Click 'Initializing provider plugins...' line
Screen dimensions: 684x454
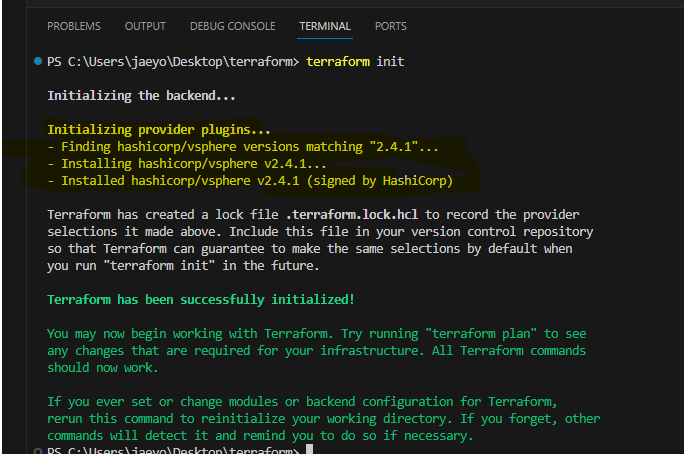pyautogui.click(x=159, y=130)
